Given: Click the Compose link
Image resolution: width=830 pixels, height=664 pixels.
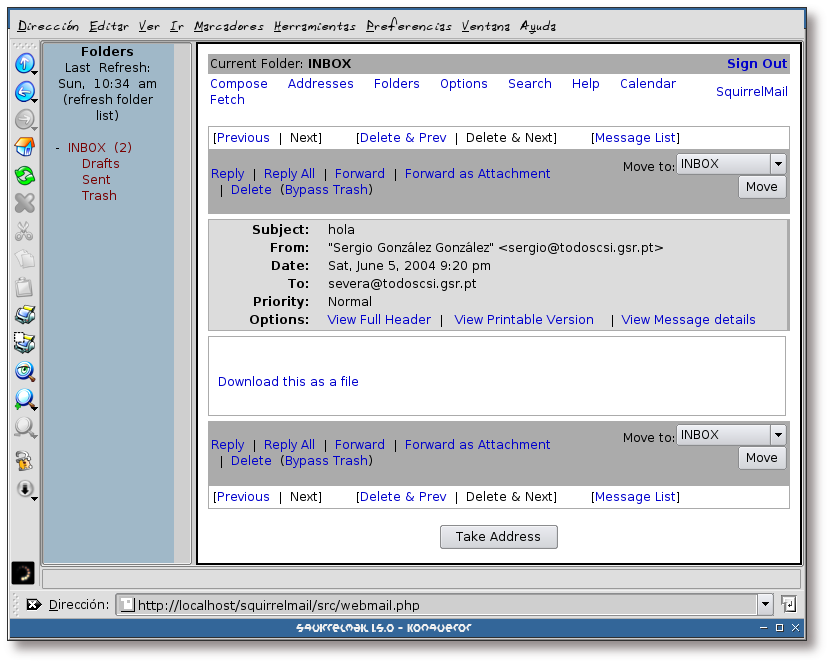Looking at the screenshot, I should [x=238, y=84].
